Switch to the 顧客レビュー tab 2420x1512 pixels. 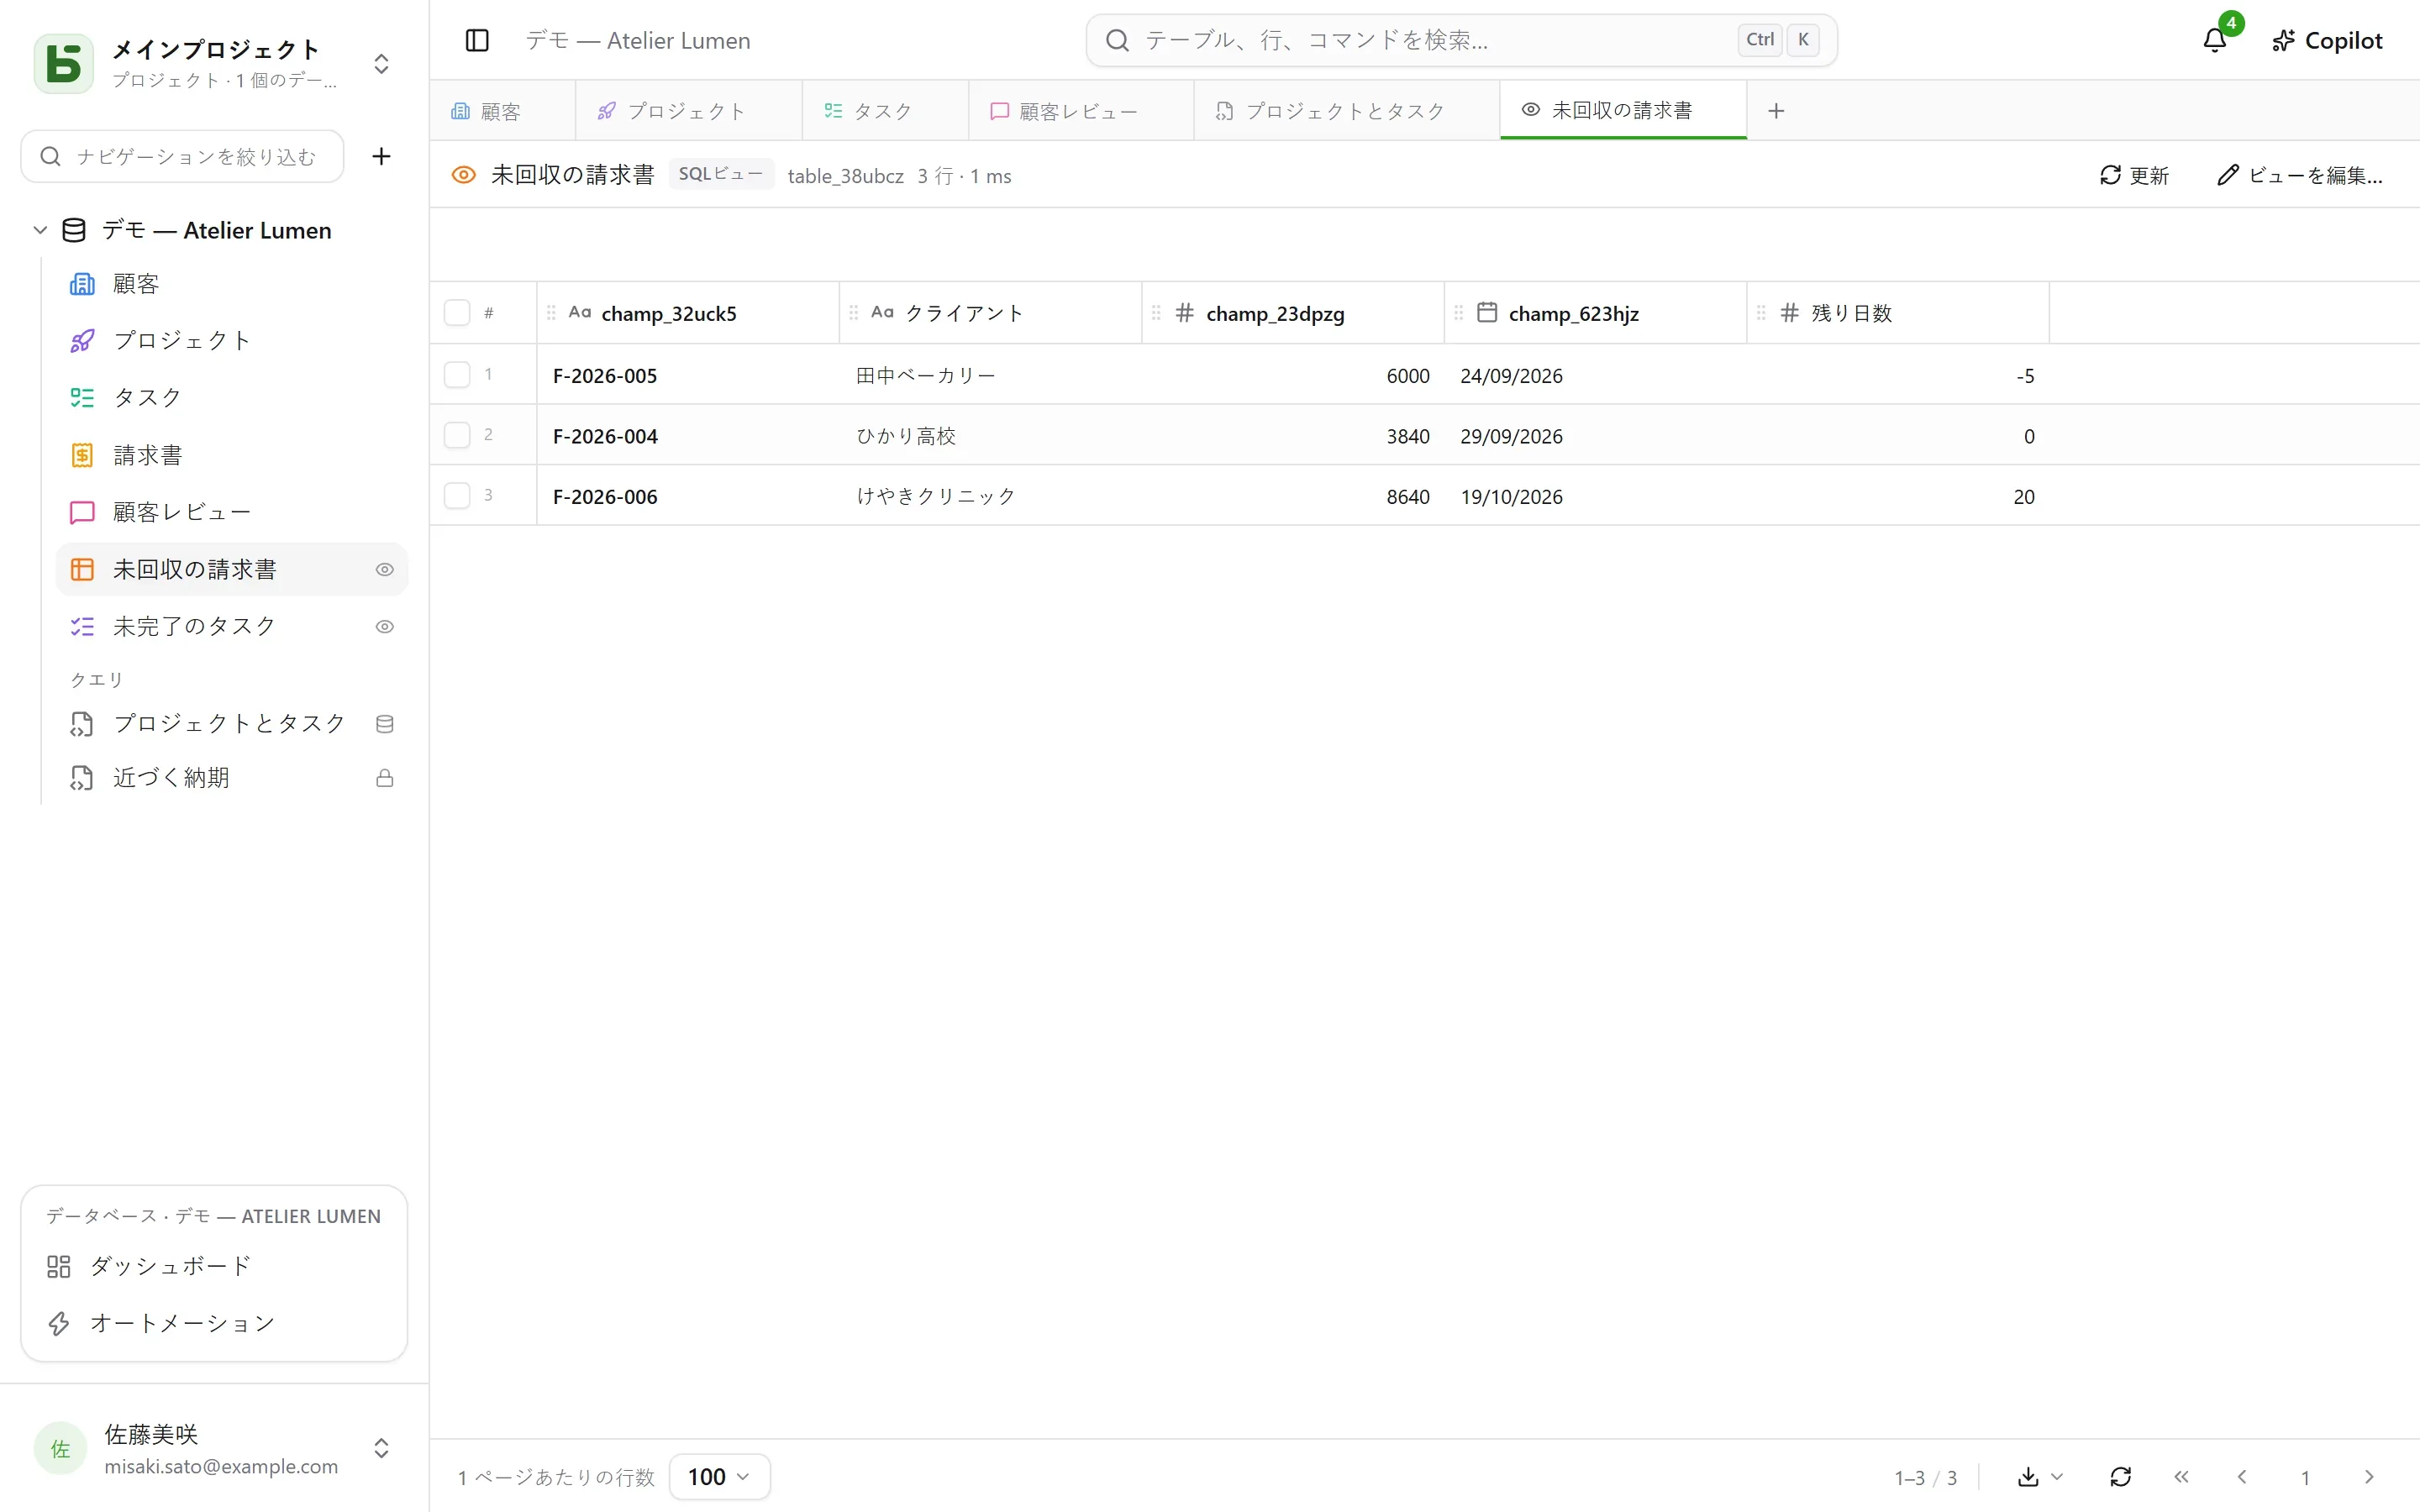click(x=1081, y=111)
